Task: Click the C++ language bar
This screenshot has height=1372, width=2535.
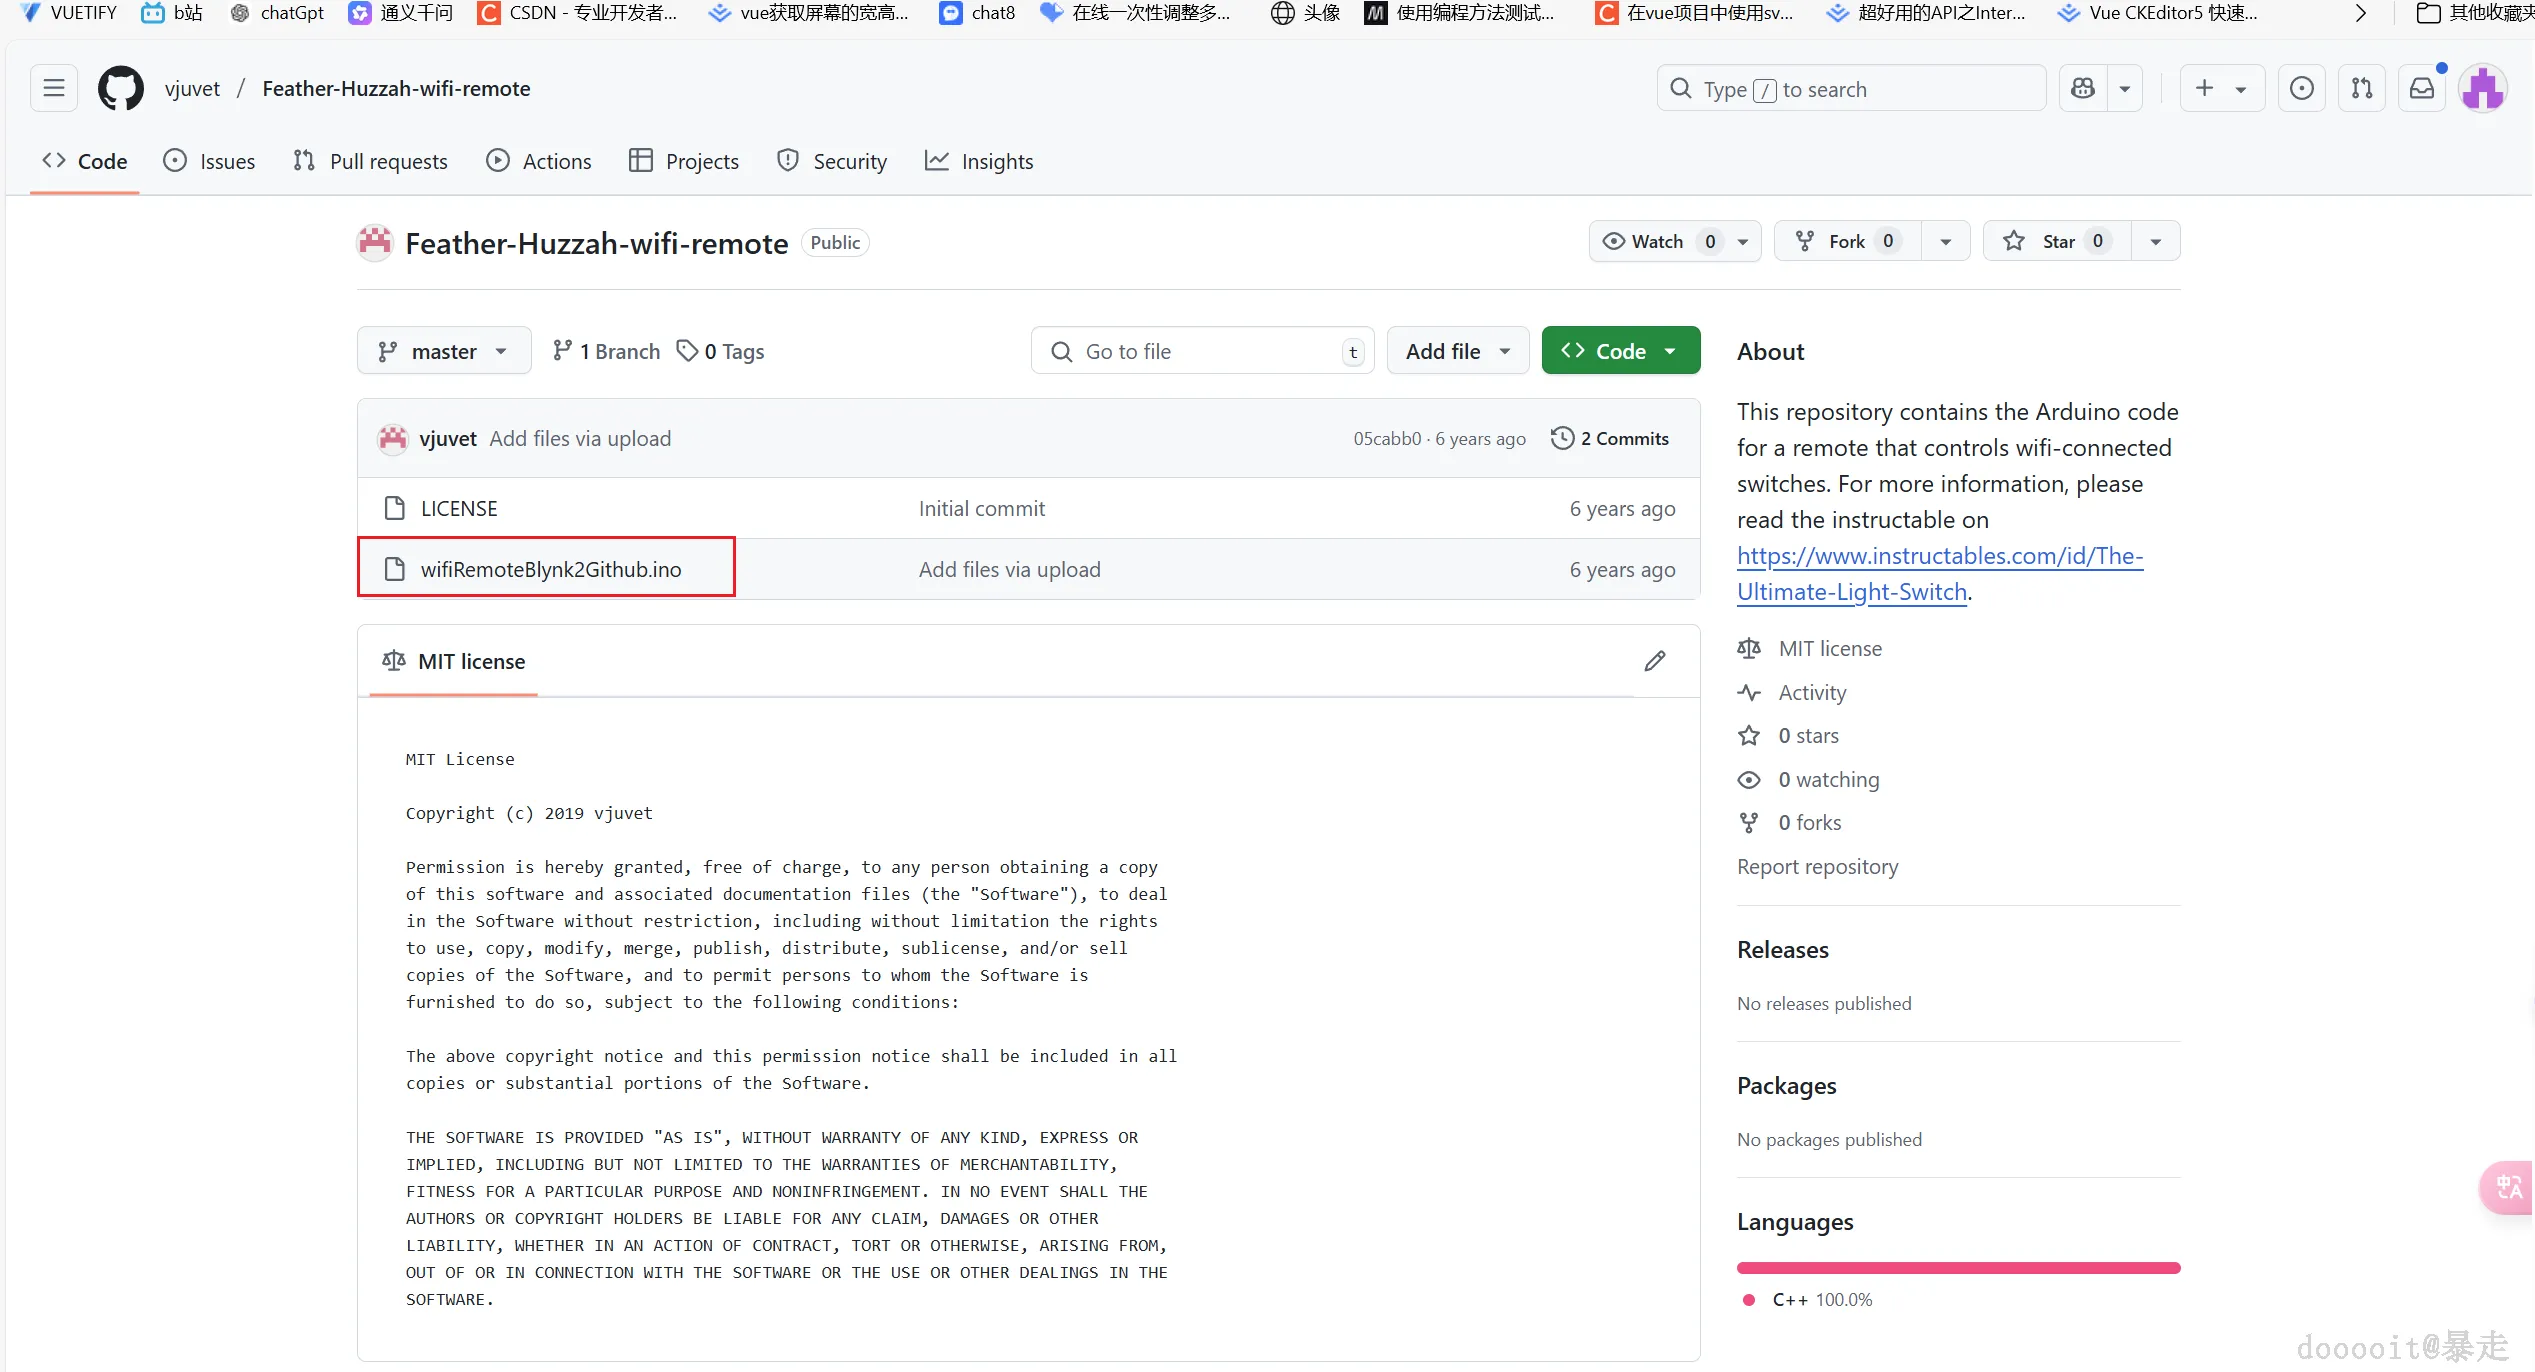Action: [x=1958, y=1268]
